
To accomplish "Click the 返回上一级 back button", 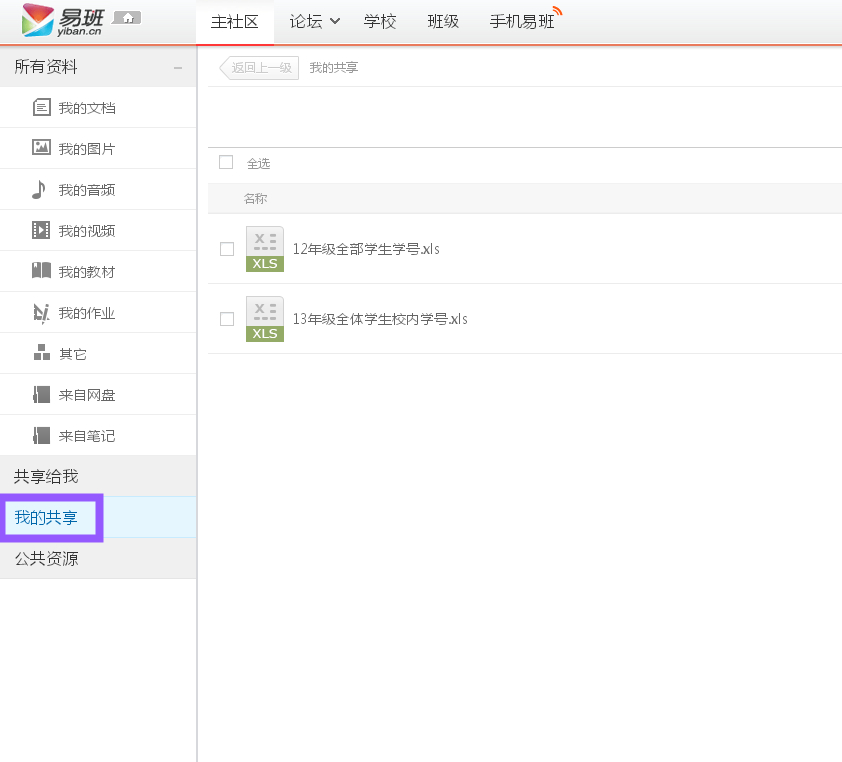I will click(260, 68).
